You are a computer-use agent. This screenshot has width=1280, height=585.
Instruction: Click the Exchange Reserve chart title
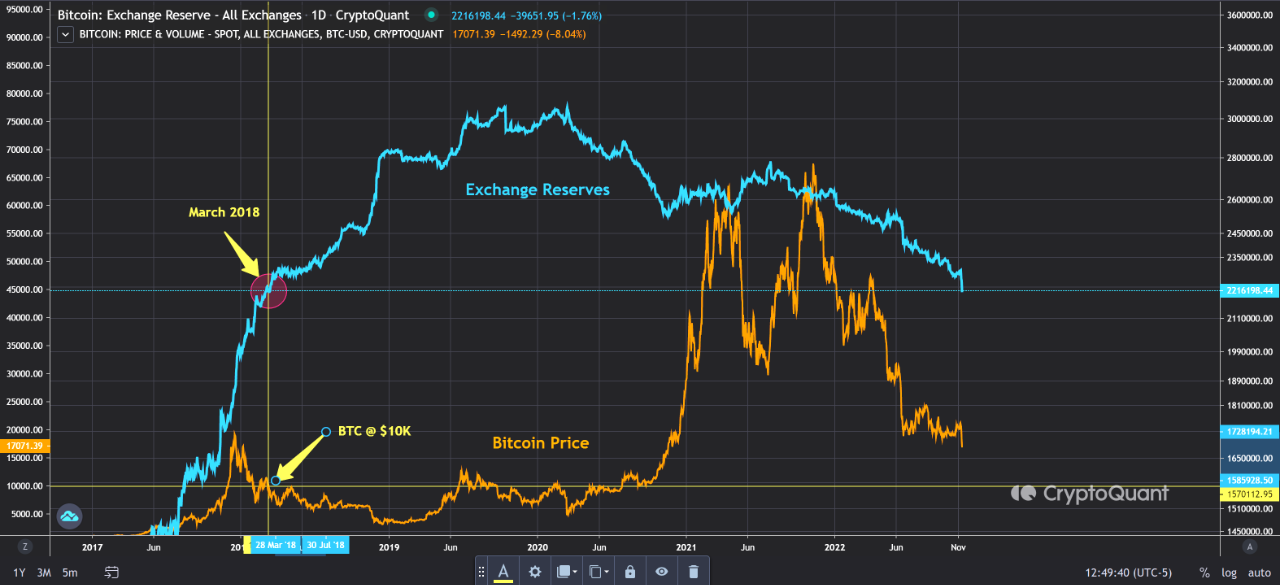click(x=235, y=16)
